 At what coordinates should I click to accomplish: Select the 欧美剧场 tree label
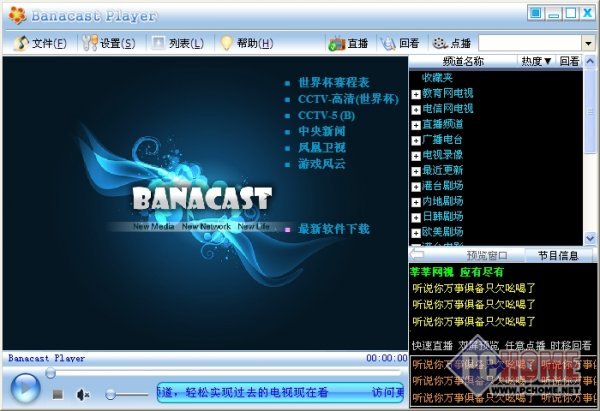443,232
